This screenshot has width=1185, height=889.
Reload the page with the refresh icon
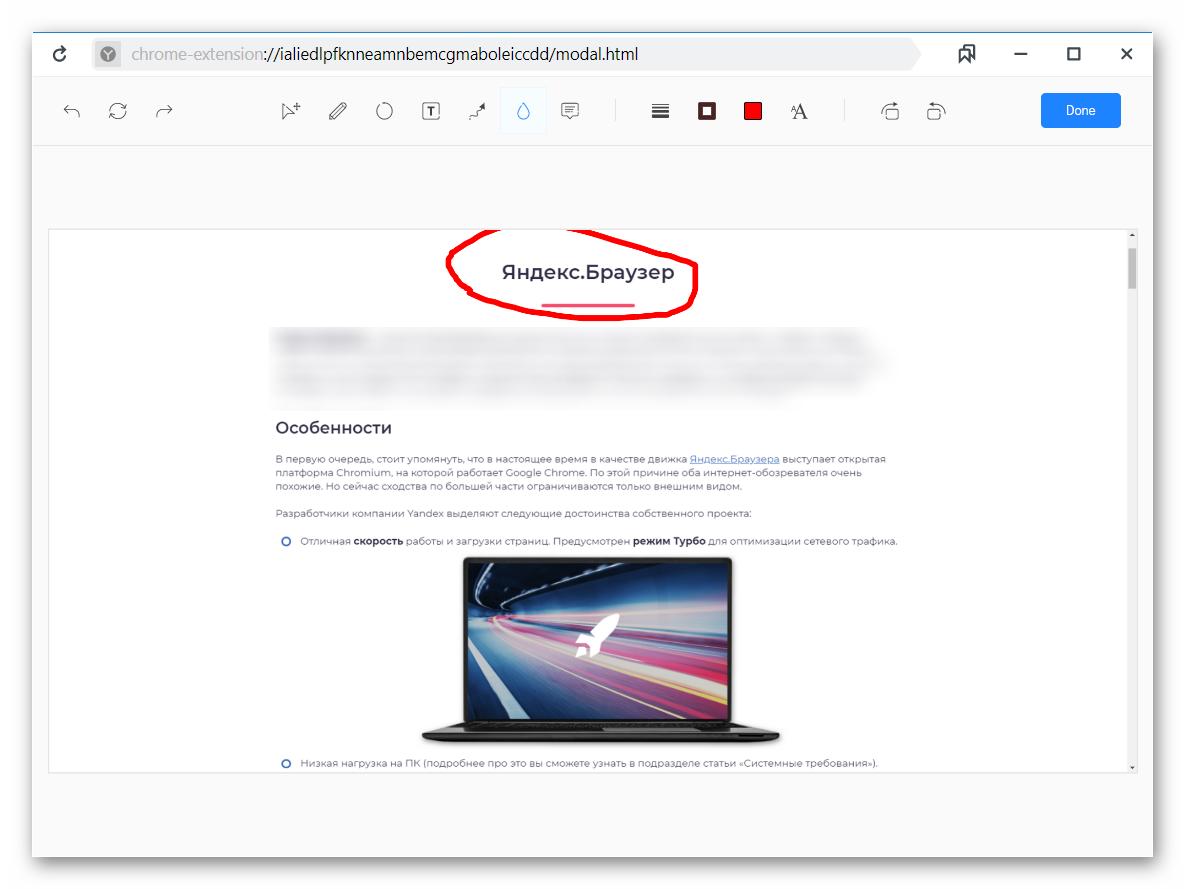click(60, 54)
